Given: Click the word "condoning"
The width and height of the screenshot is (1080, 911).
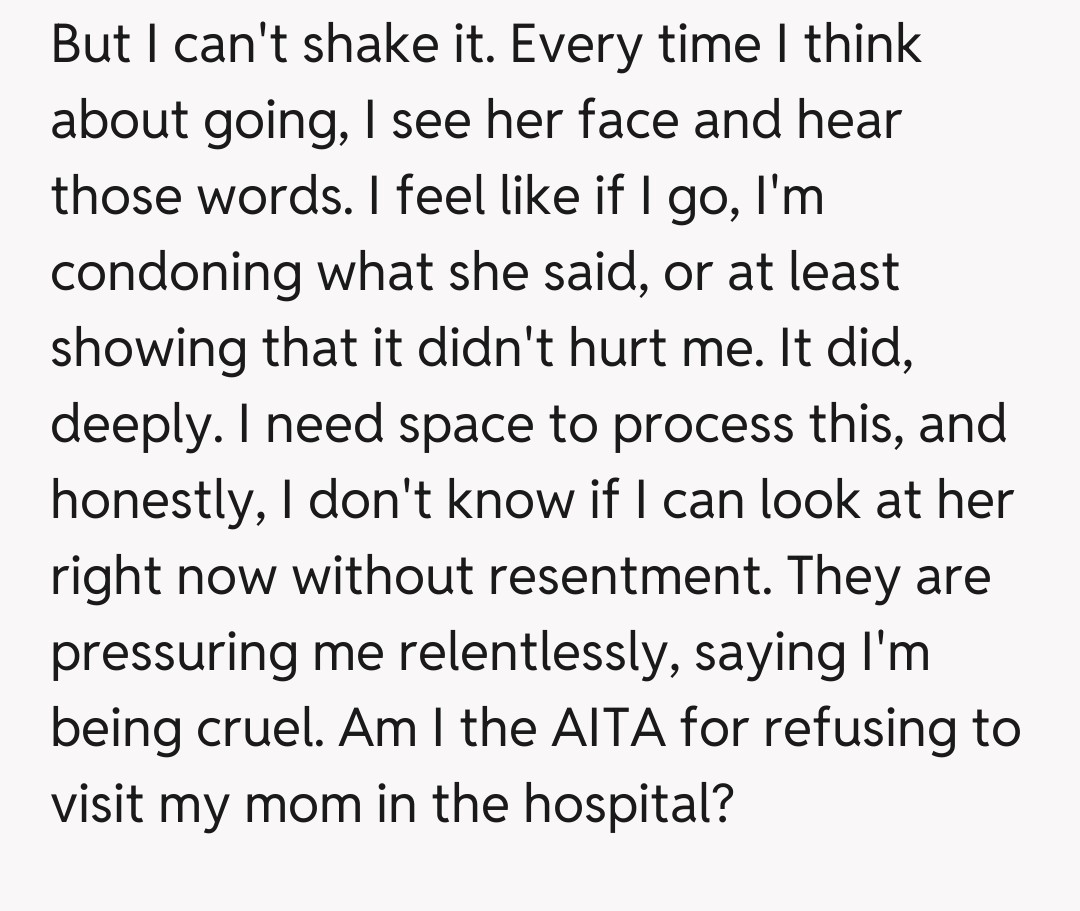Looking at the screenshot, I should point(176,272).
